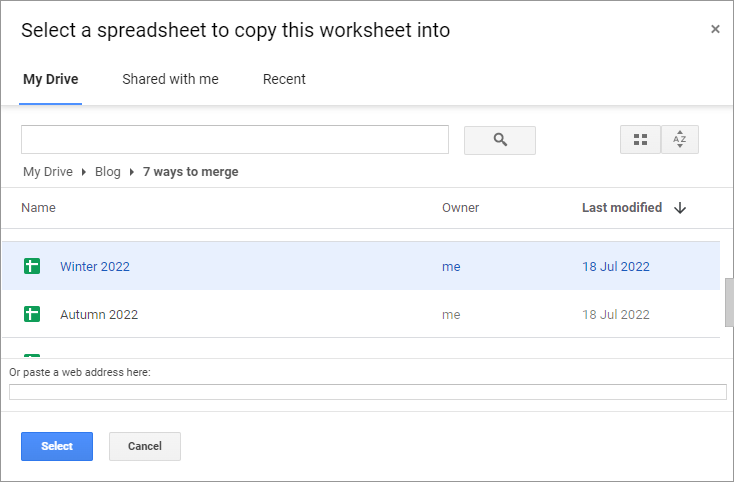Close the dialog with the X
This screenshot has height=482, width=734.
tap(715, 29)
